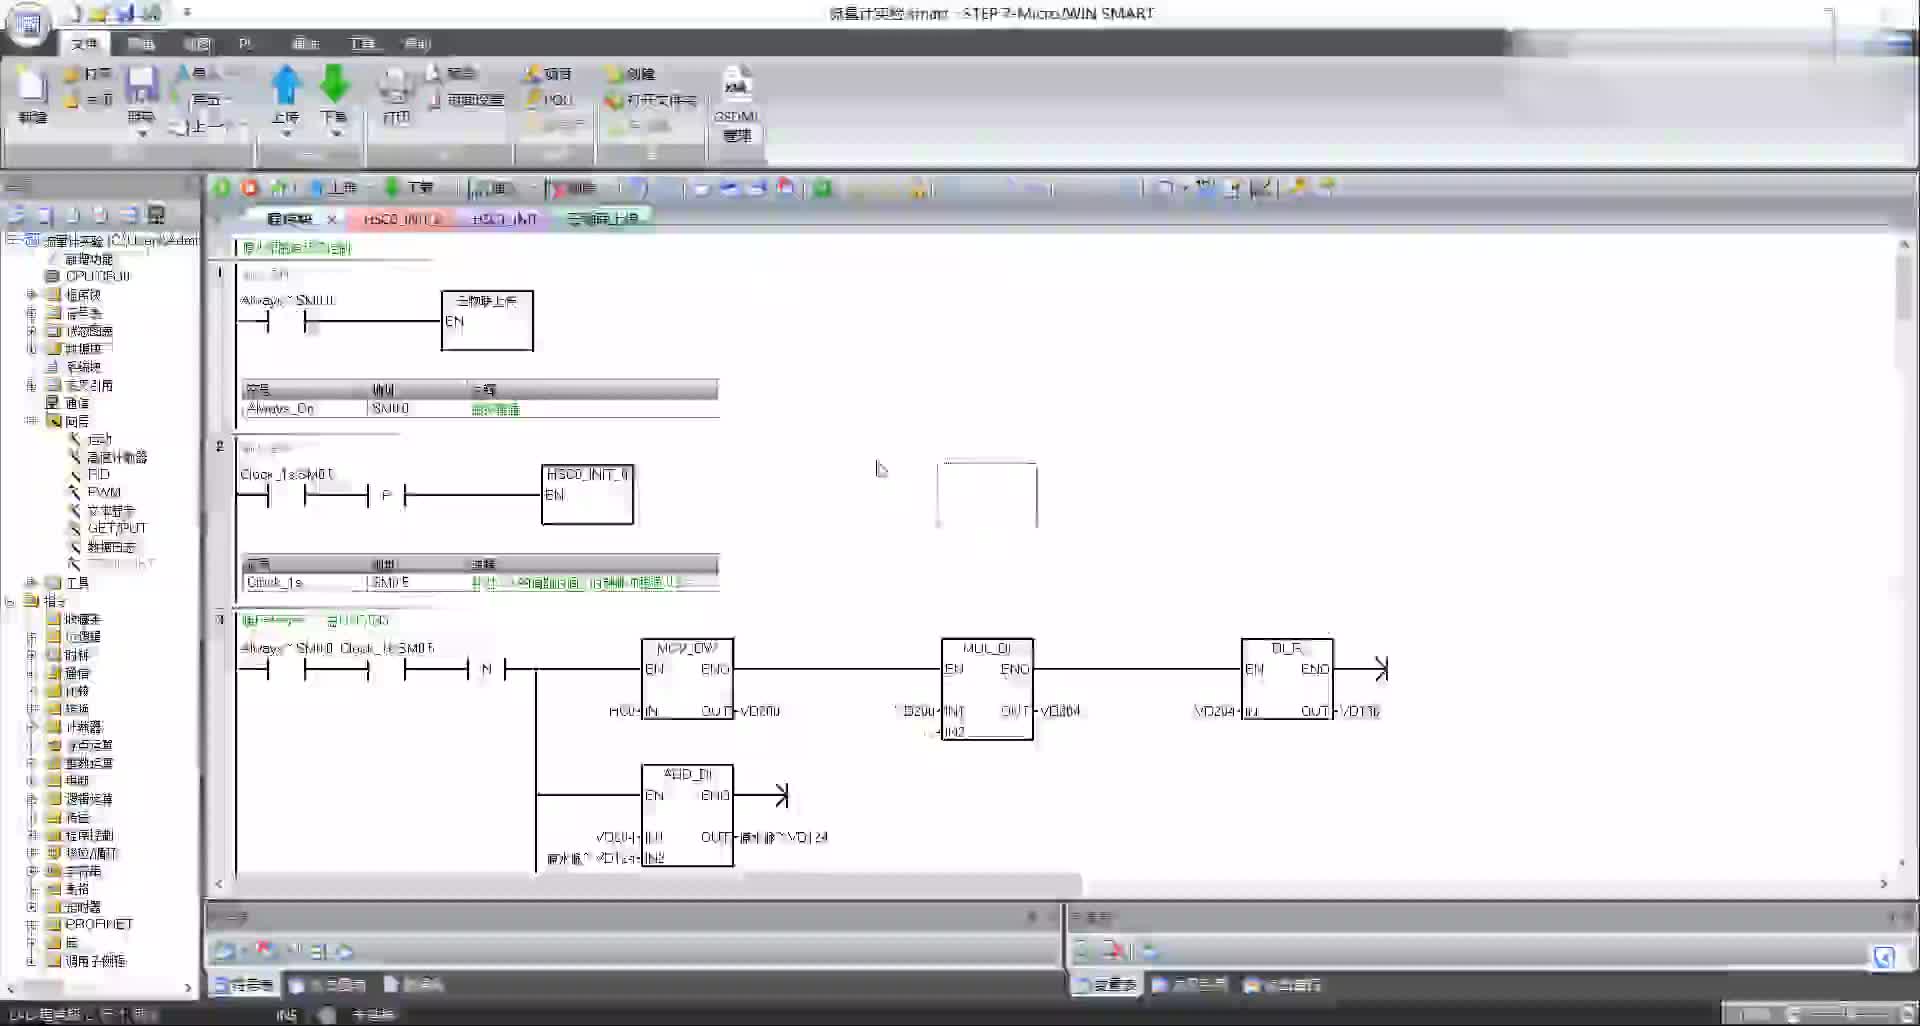Select PWM wizard in project tree
This screenshot has height=1026, width=1920.
click(x=103, y=493)
